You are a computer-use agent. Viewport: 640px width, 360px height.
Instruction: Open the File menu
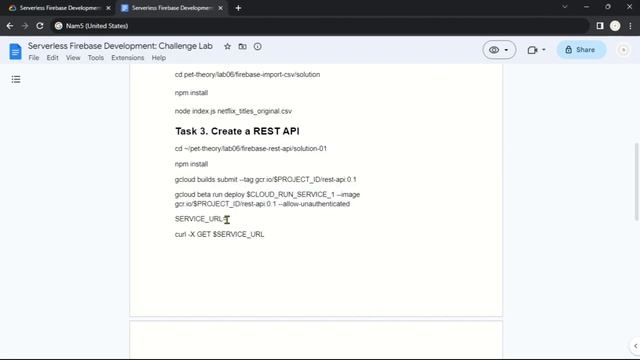tap(34, 58)
